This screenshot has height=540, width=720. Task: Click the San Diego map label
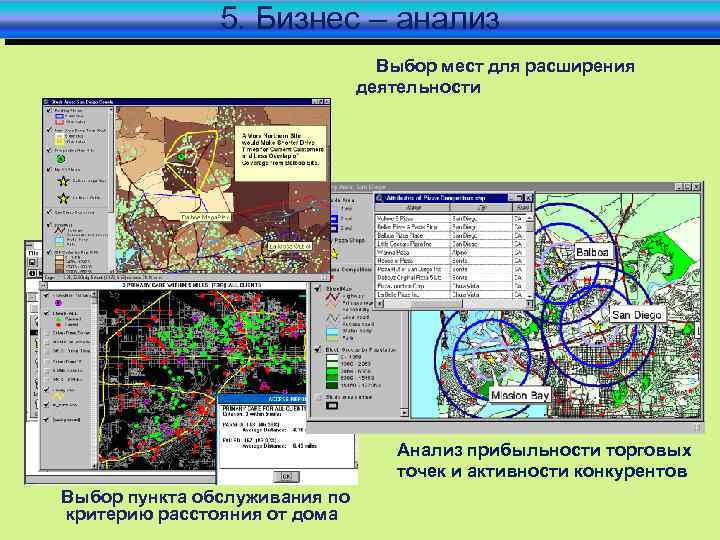(x=636, y=315)
